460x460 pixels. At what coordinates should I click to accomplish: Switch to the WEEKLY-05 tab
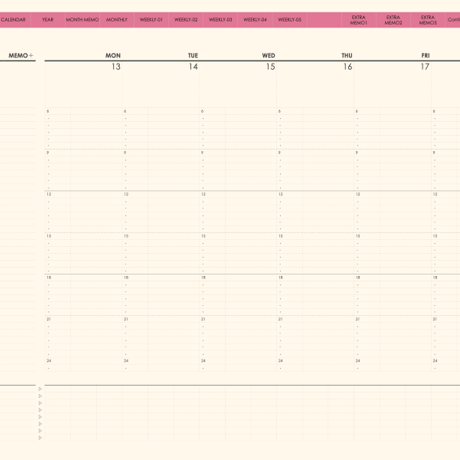tap(290, 20)
